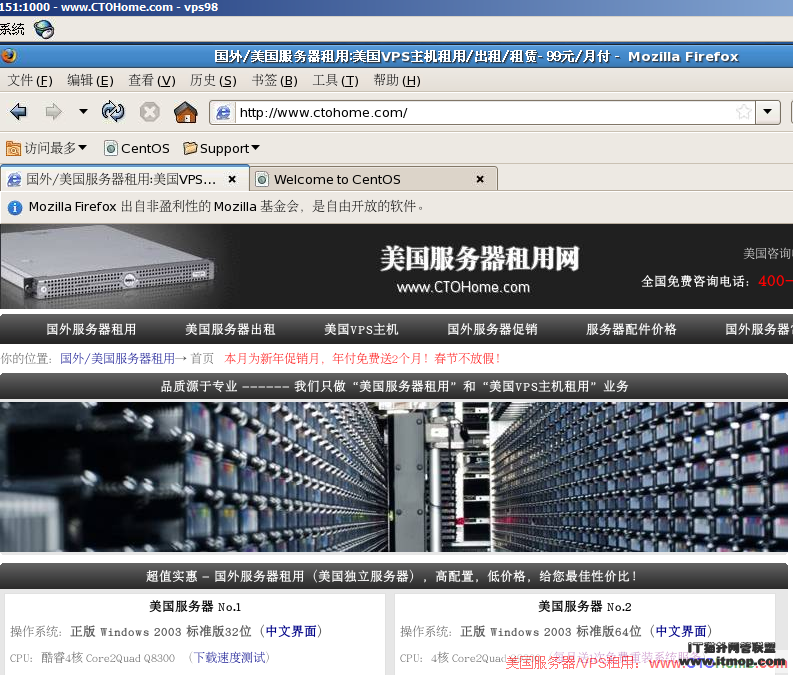
Task: Click the www.CTOHome.com banner text
Action: pyautogui.click(x=463, y=287)
